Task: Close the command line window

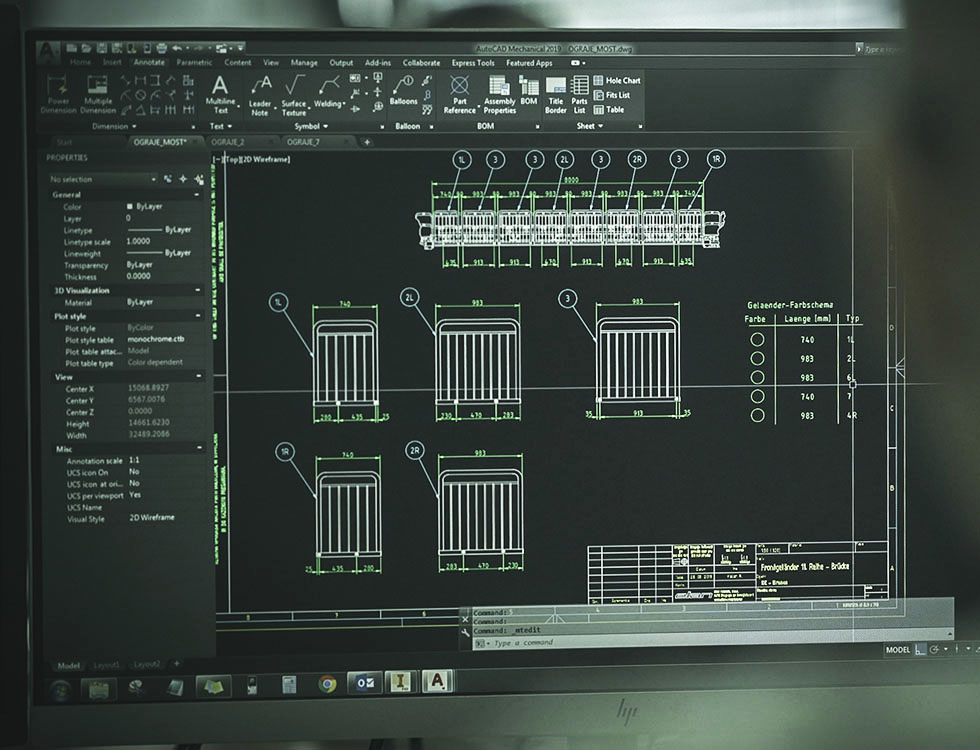Action: point(465,619)
